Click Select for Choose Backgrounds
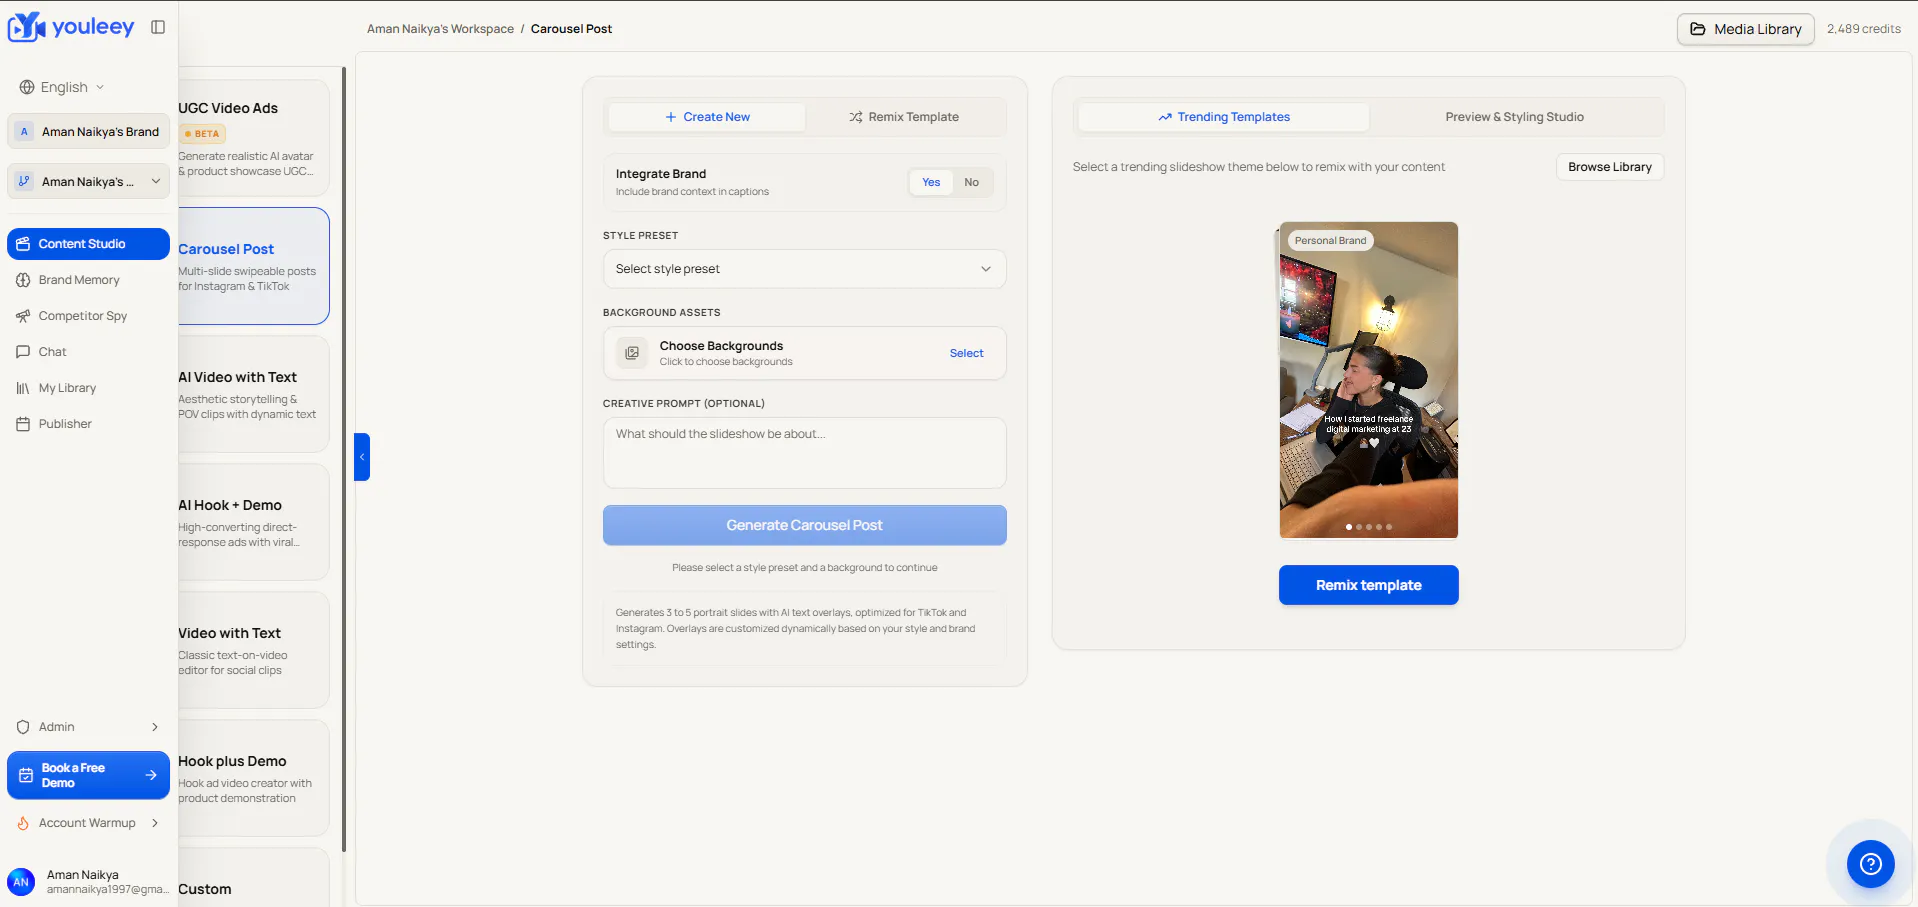 pos(967,353)
